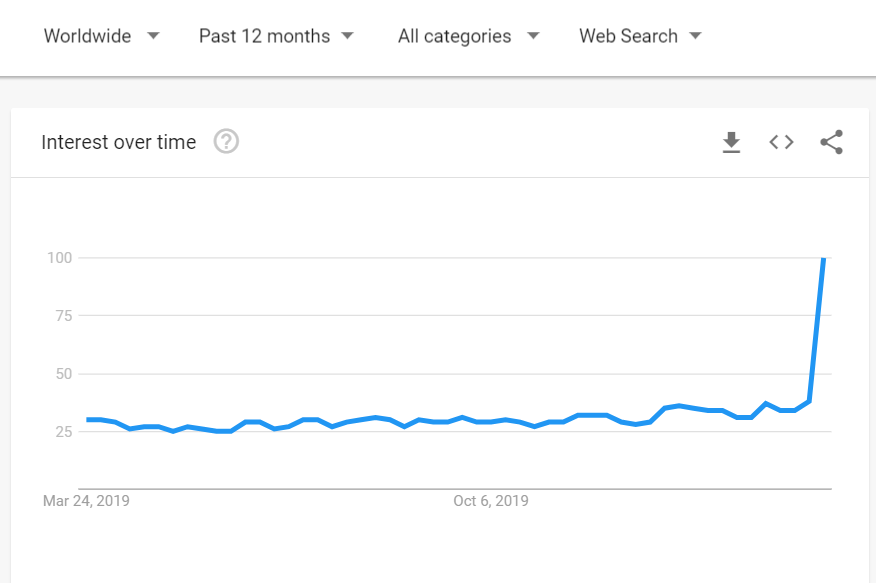
Task: Click the 25 y-axis label
Action: (x=63, y=432)
